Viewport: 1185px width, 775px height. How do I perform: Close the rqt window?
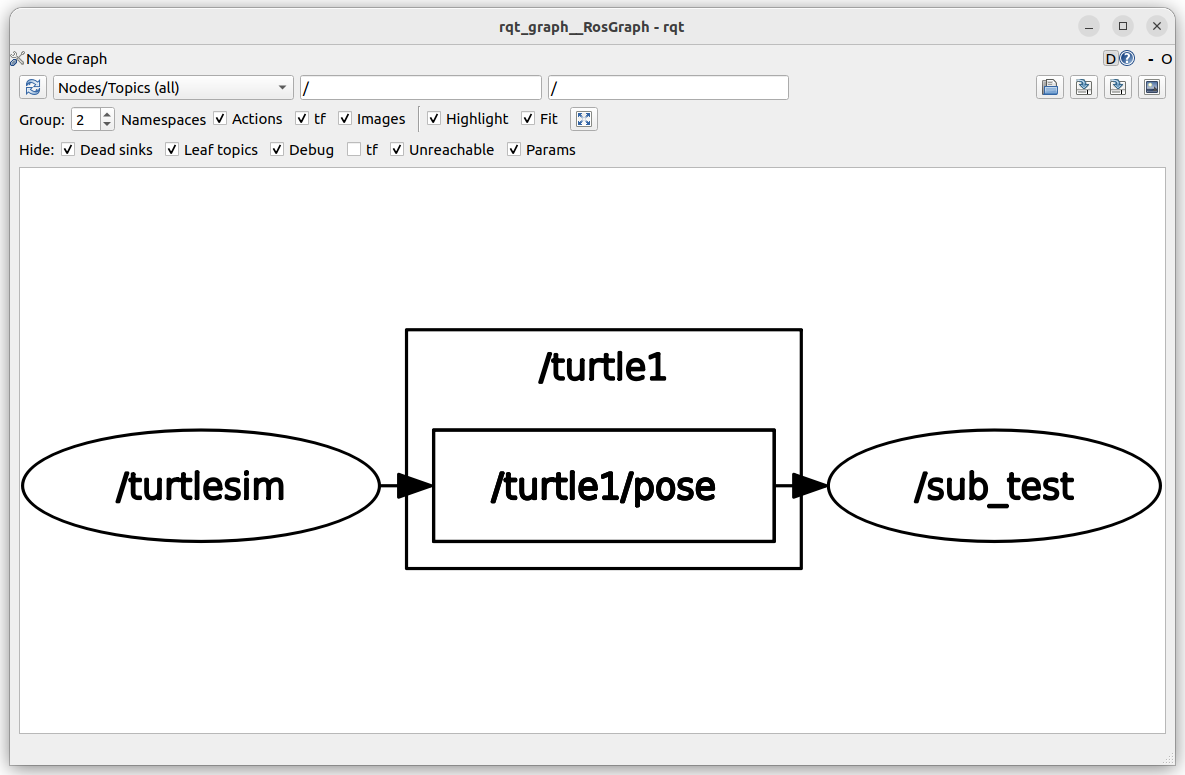point(1157,26)
